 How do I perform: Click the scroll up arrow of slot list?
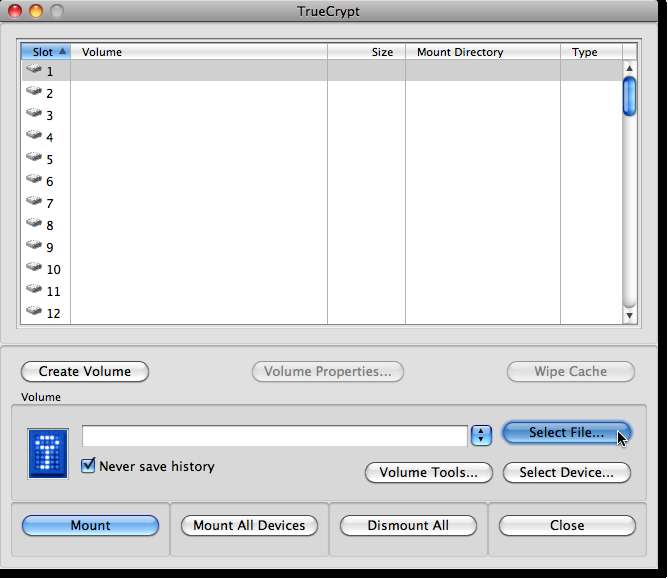(629, 68)
